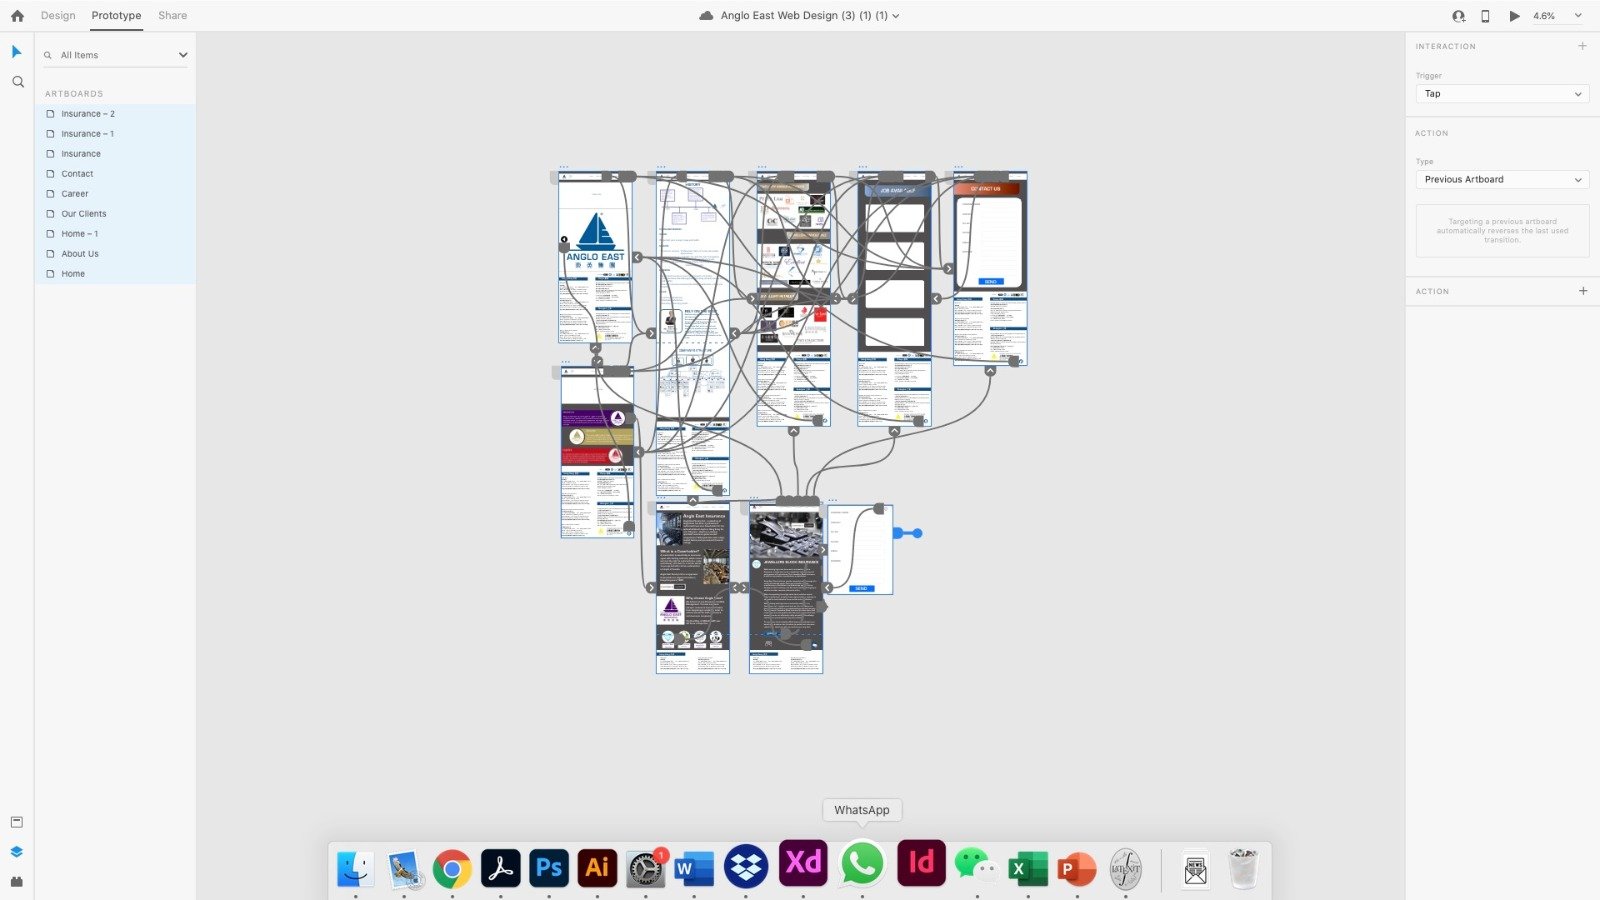
Task: Click the Home icon in top bar
Action: click(x=17, y=16)
